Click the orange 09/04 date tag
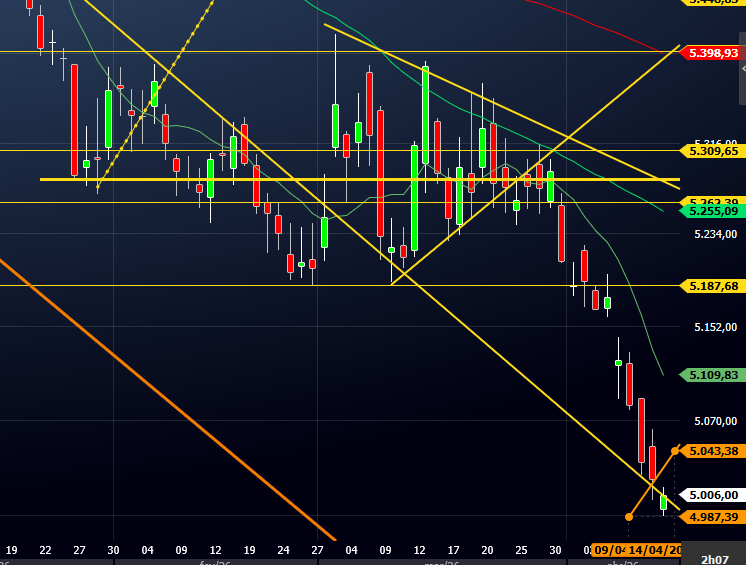The height and width of the screenshot is (565, 746). (x=609, y=550)
